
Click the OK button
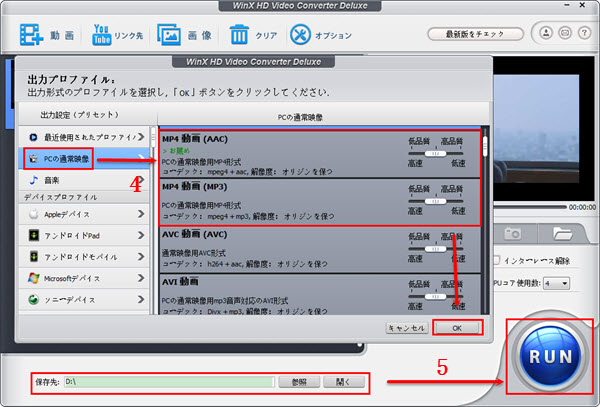pyautogui.click(x=457, y=328)
